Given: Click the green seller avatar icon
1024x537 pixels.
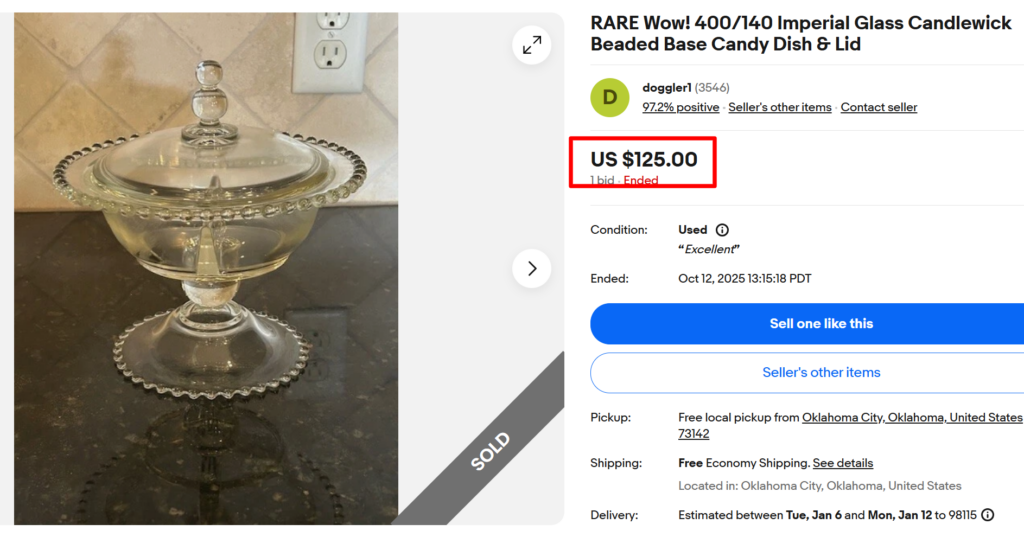Looking at the screenshot, I should point(610,97).
